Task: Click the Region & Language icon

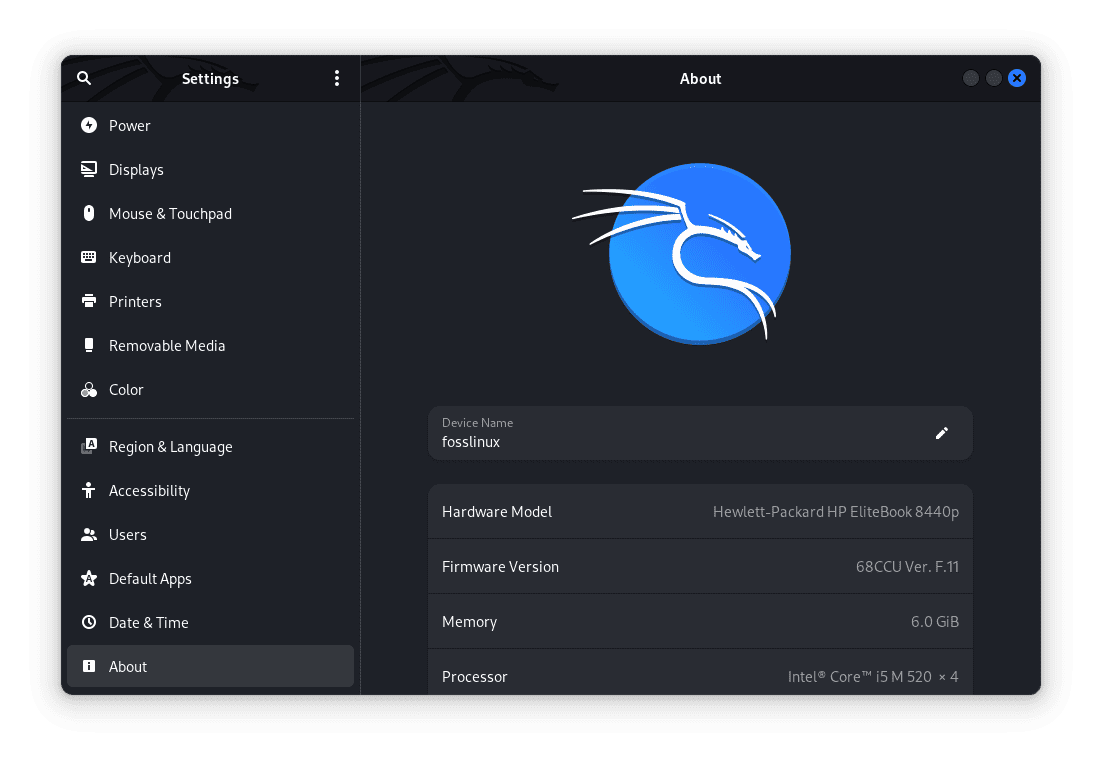Action: click(x=89, y=446)
